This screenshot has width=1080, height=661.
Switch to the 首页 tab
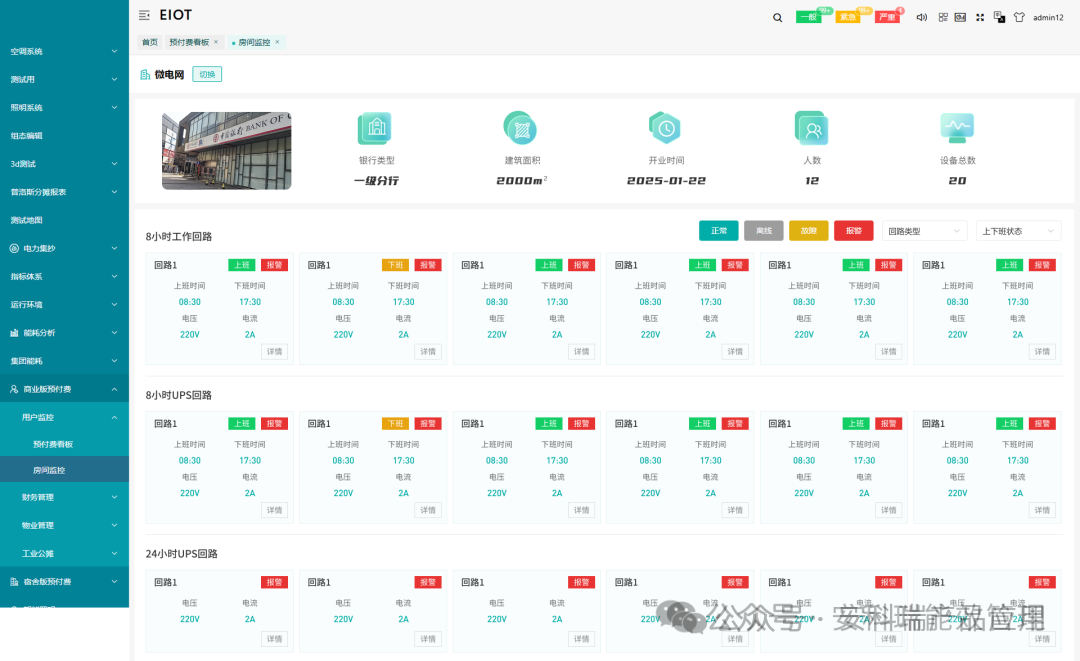point(149,42)
